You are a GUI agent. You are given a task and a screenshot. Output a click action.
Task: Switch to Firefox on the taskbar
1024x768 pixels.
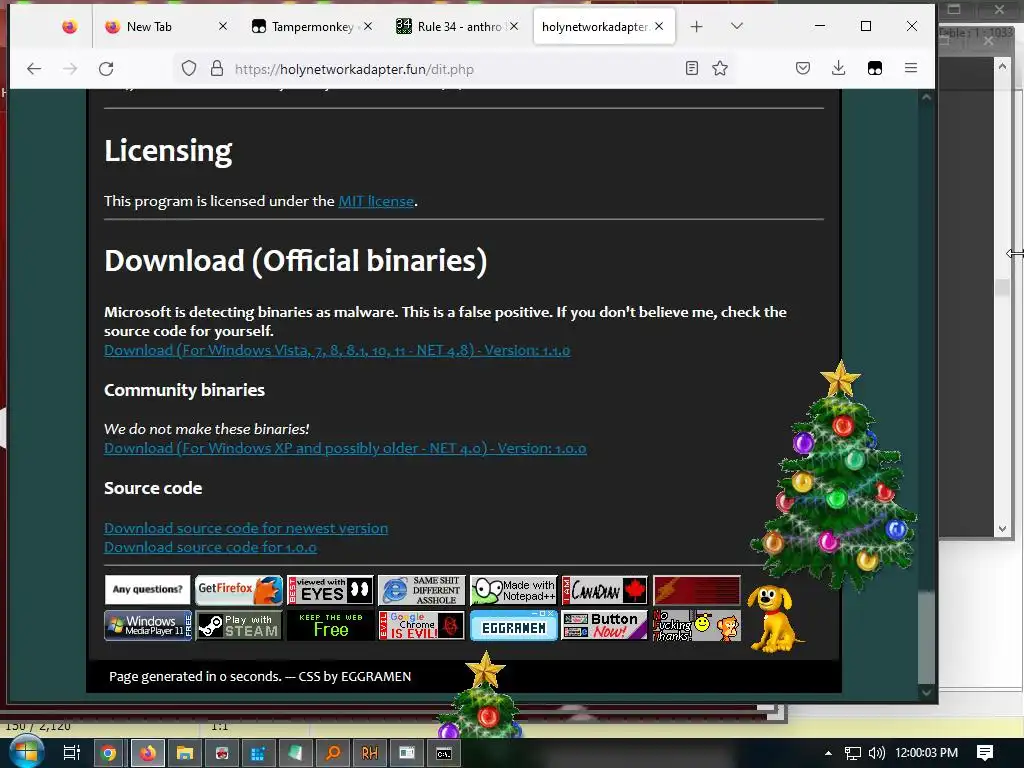148,753
